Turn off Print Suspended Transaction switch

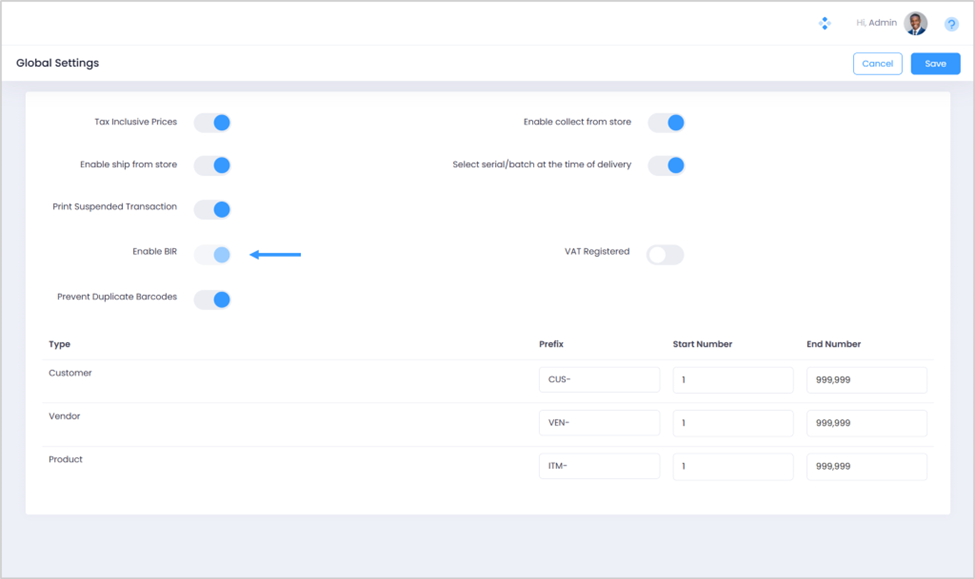(x=212, y=209)
